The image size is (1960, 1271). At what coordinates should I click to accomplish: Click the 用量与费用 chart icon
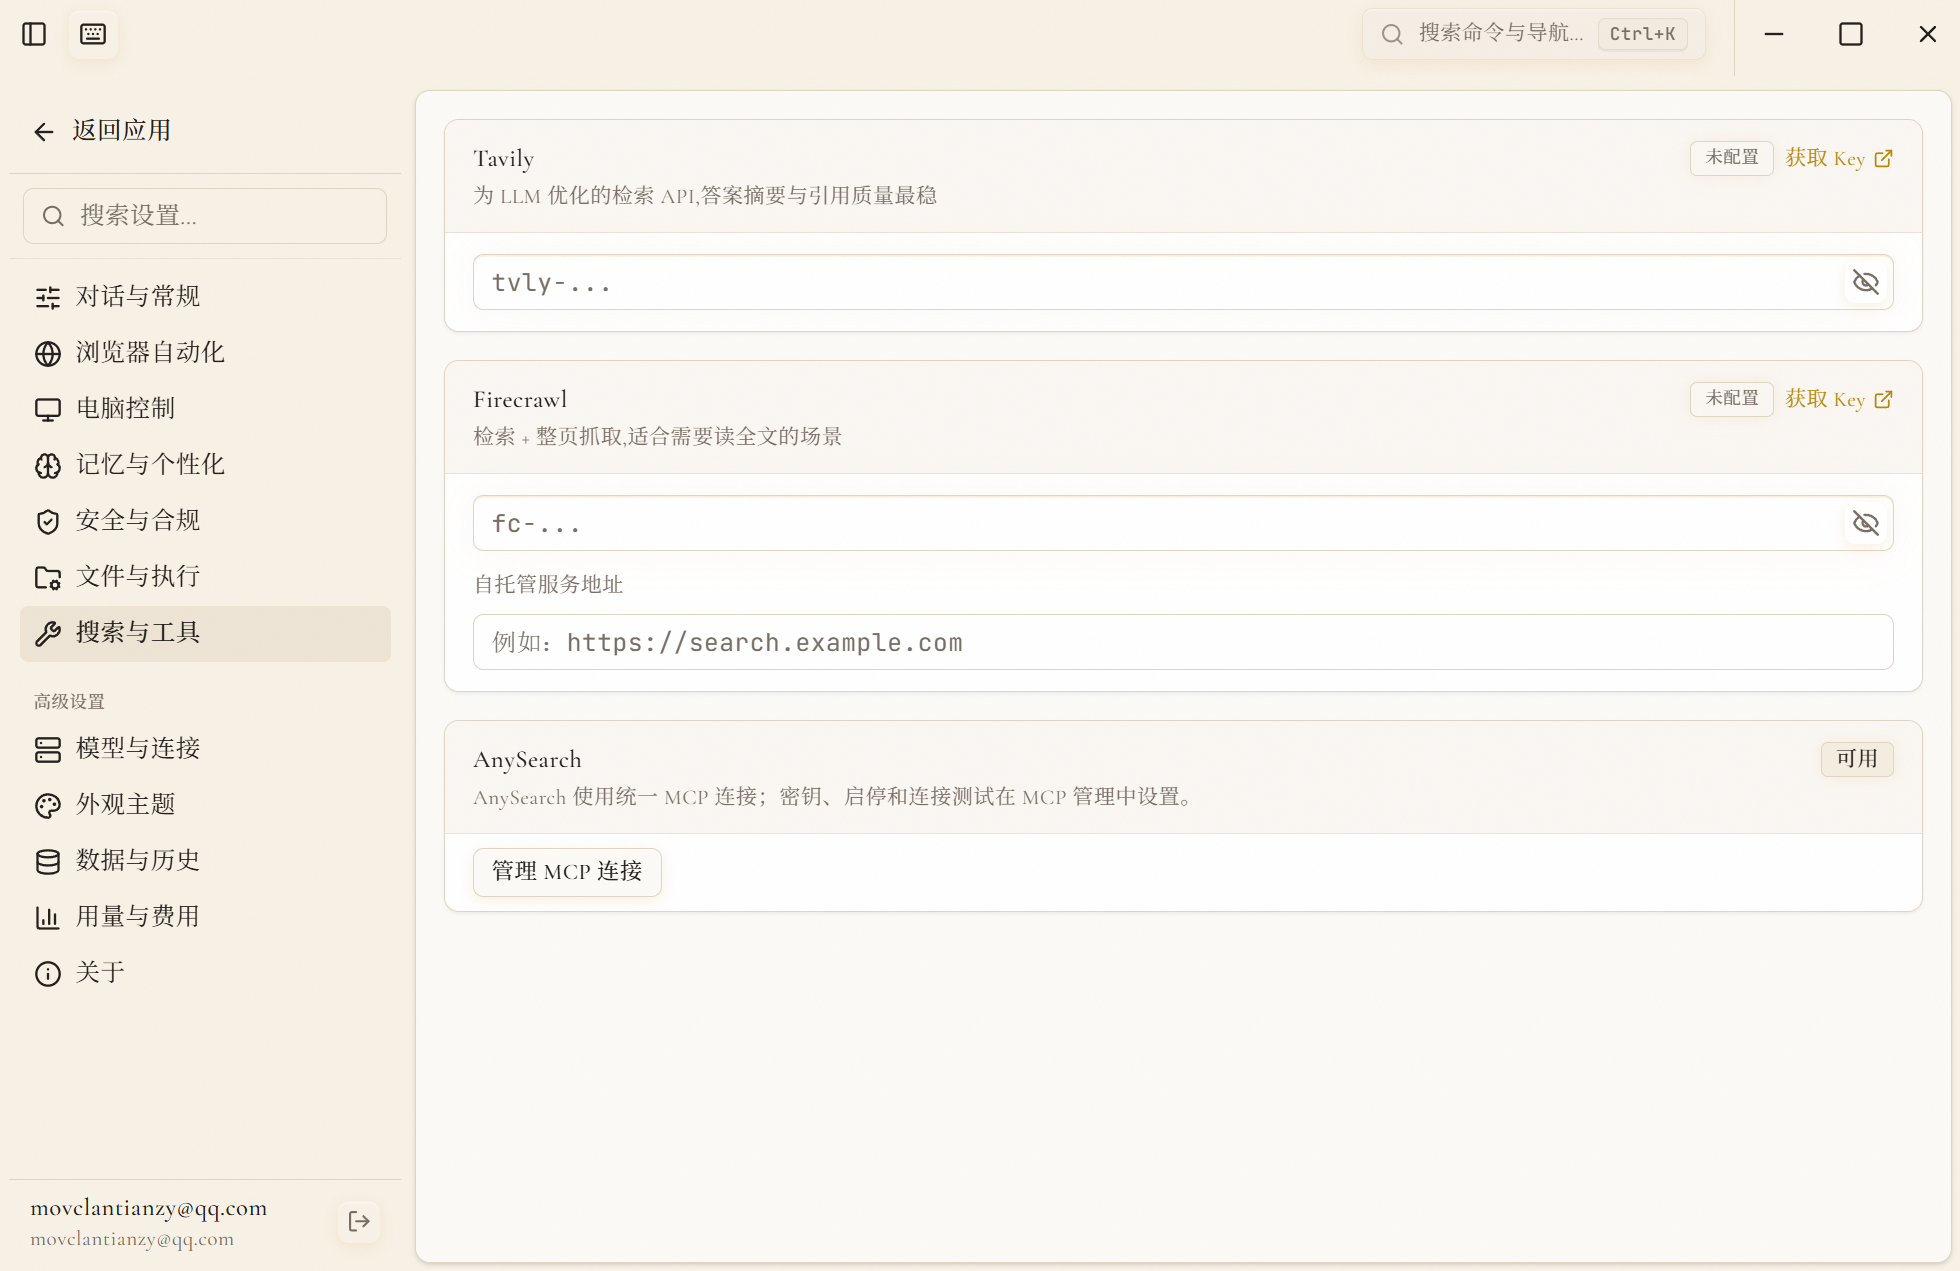click(48, 917)
